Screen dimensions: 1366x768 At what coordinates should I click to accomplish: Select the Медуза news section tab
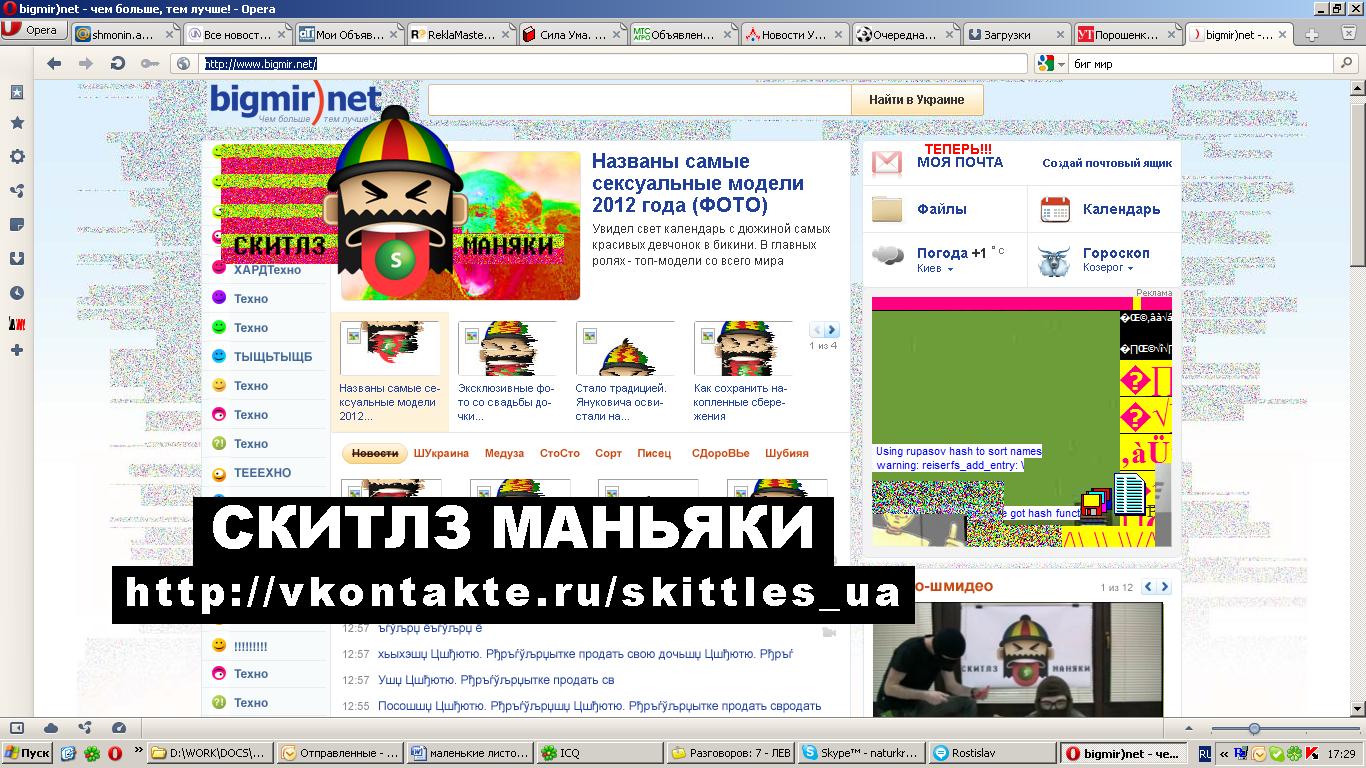[504, 453]
